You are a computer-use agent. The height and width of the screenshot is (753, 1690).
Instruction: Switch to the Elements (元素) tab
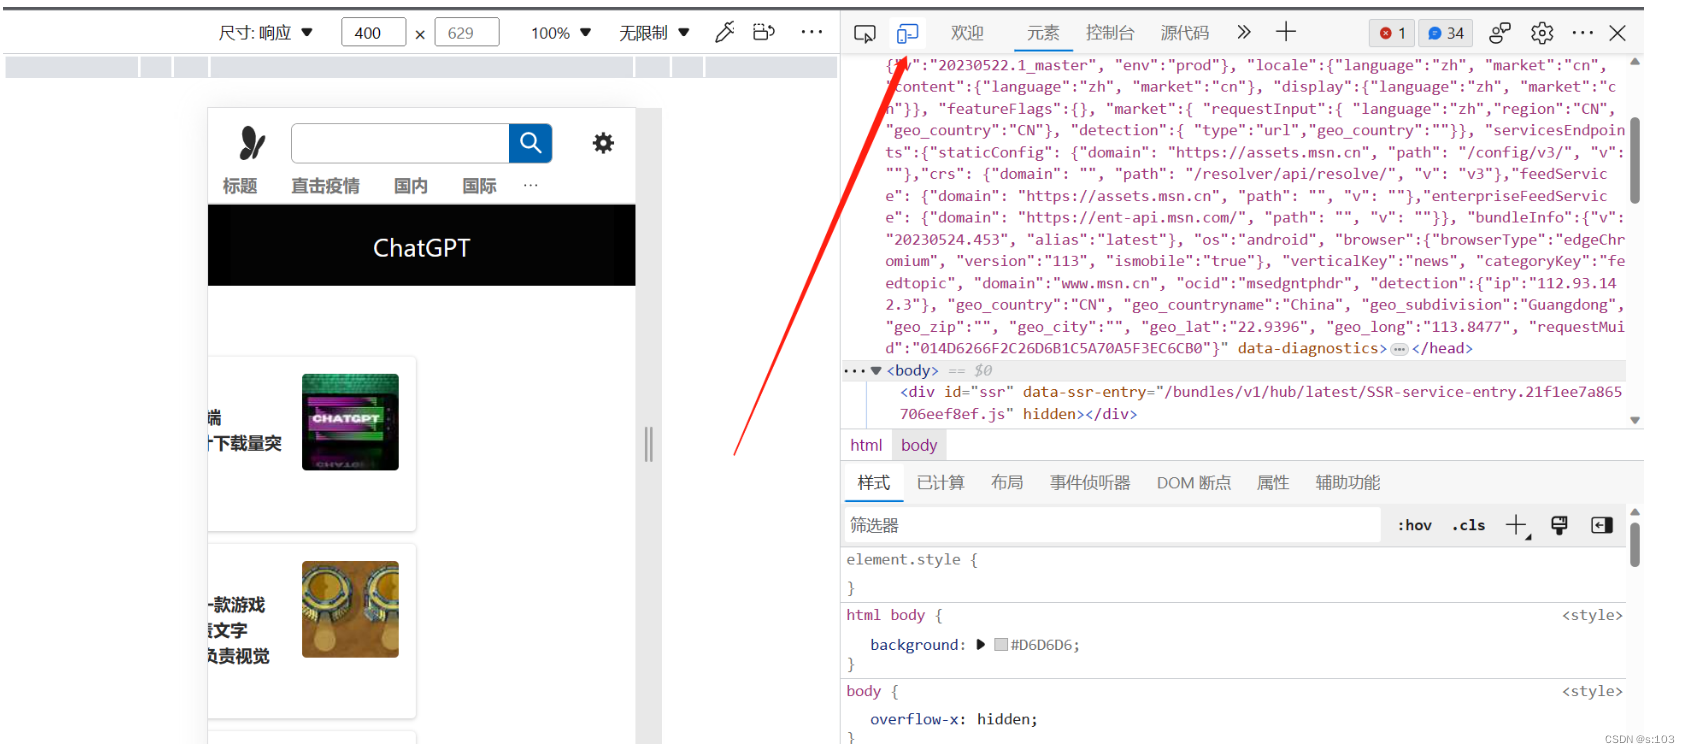tap(1043, 33)
